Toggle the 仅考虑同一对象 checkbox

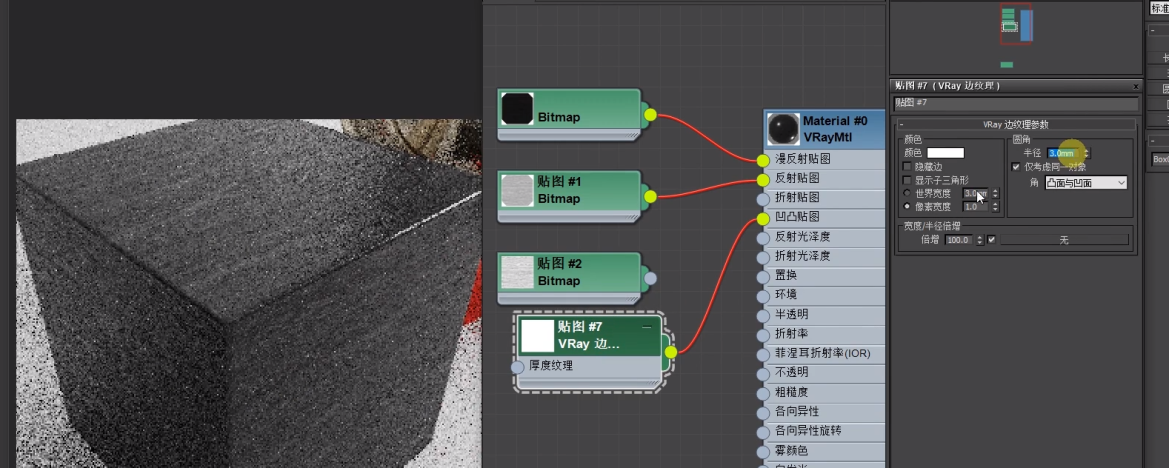[1016, 167]
